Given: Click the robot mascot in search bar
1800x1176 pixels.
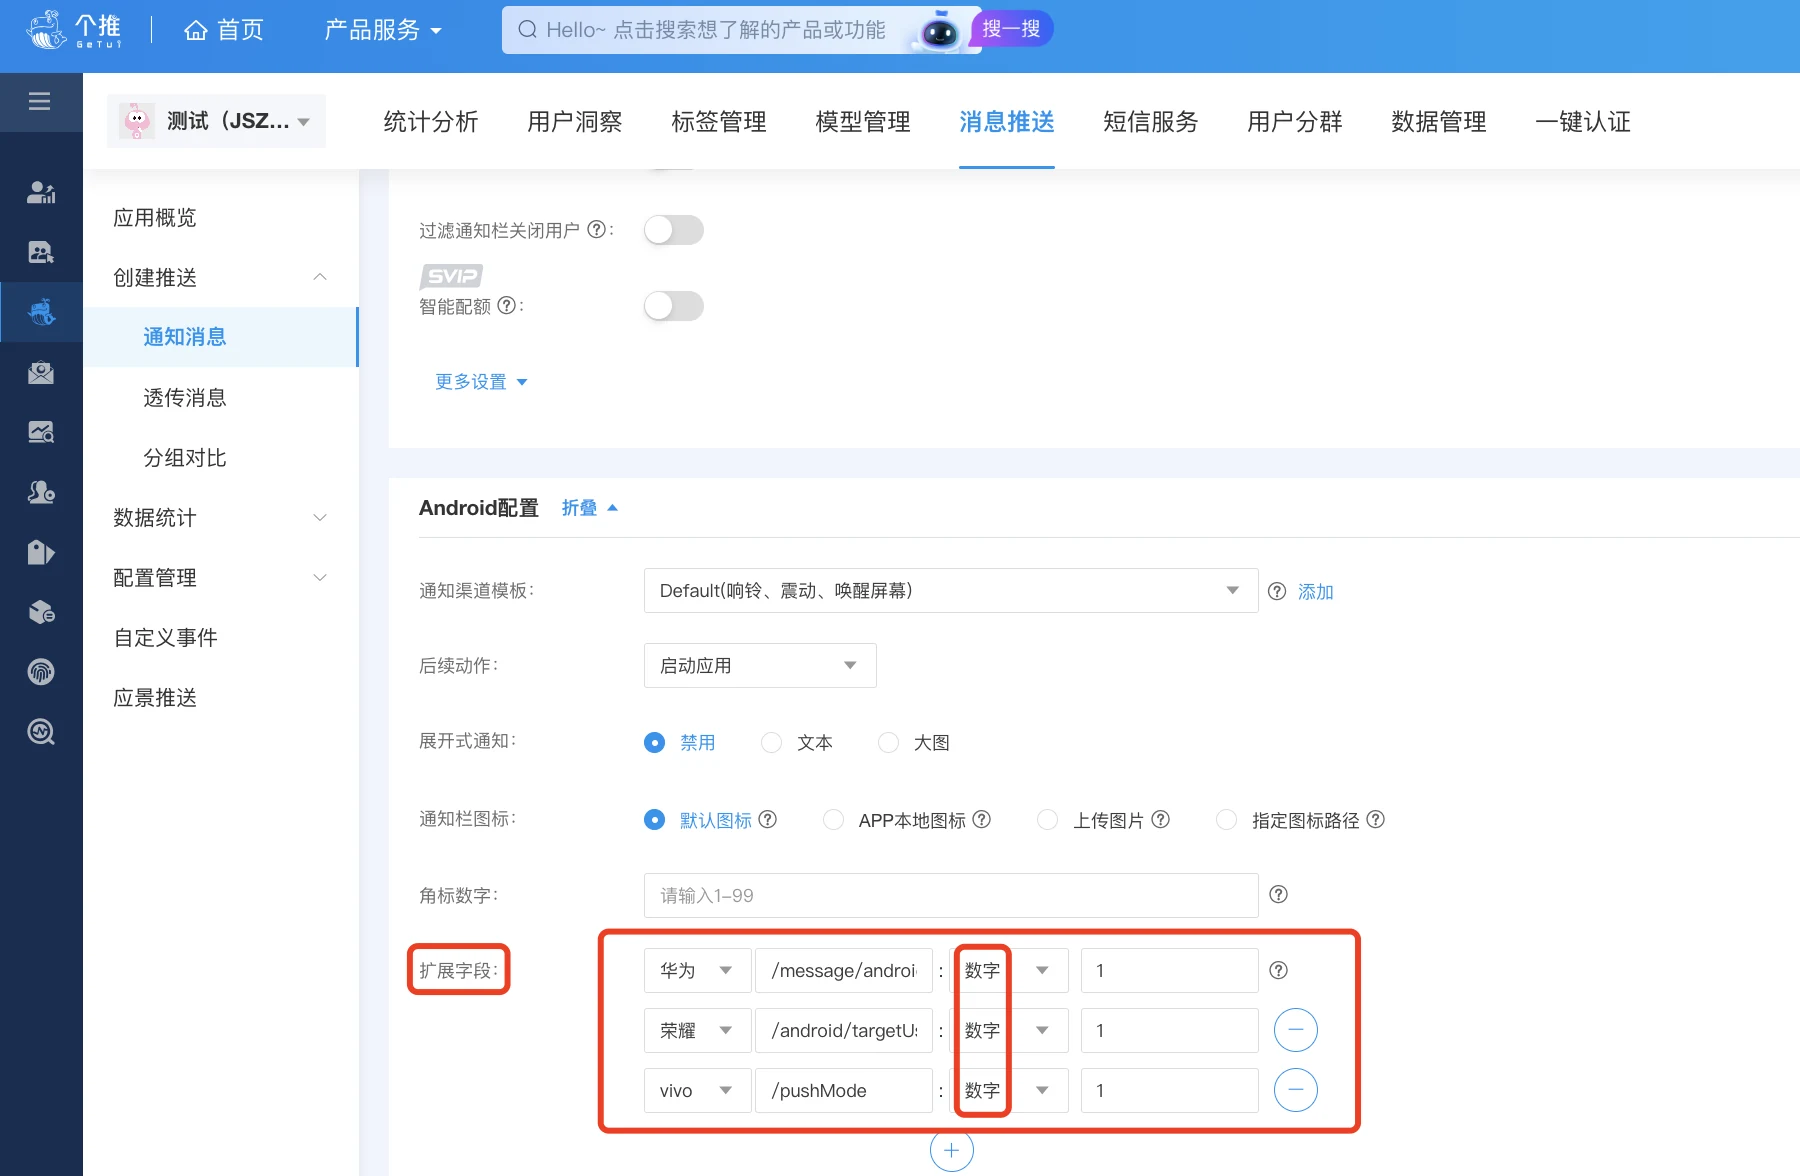Looking at the screenshot, I should click(938, 32).
